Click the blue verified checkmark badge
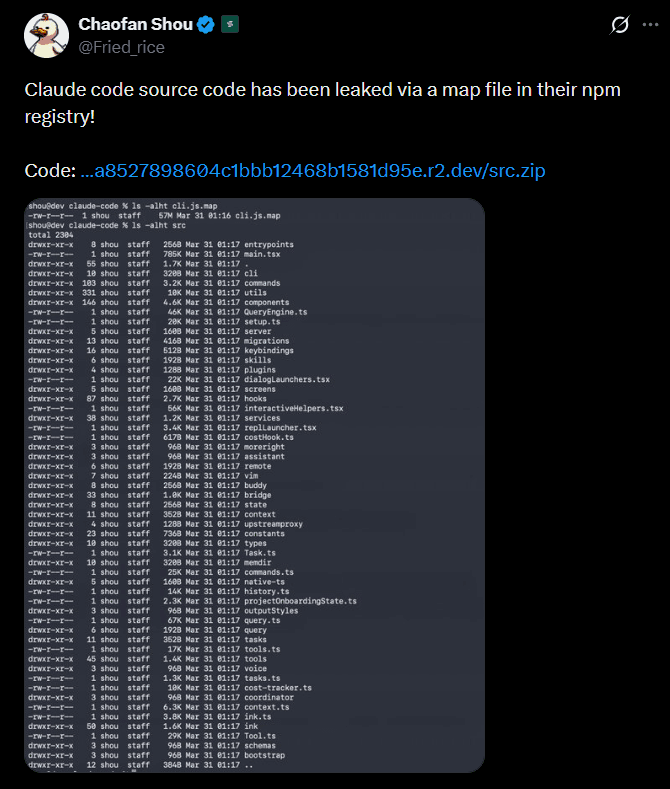This screenshot has height=789, width=670. click(x=204, y=24)
